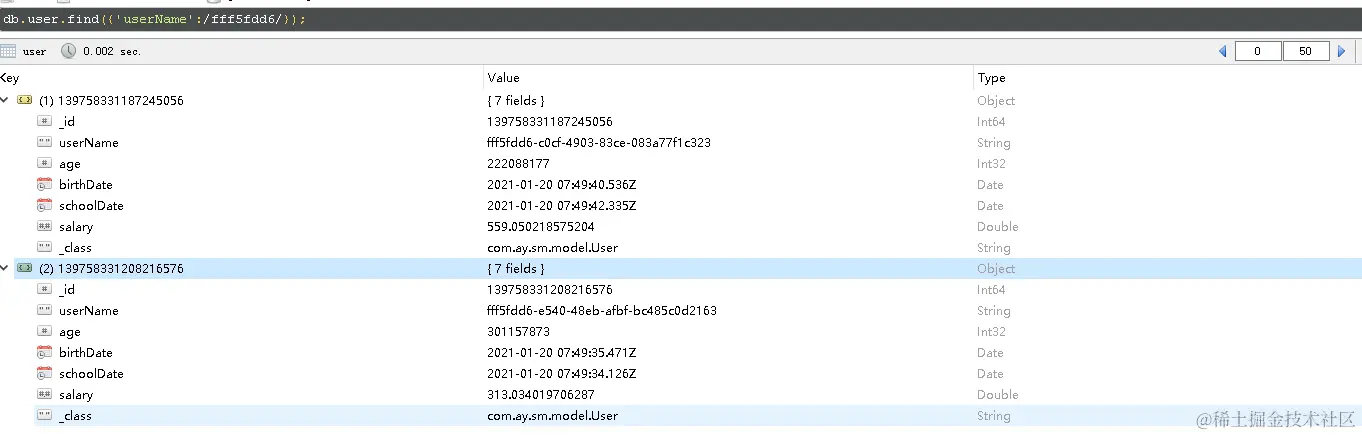This screenshot has width=1362, height=436.
Task: Click the user collection table icon
Action: pyautogui.click(x=8, y=51)
